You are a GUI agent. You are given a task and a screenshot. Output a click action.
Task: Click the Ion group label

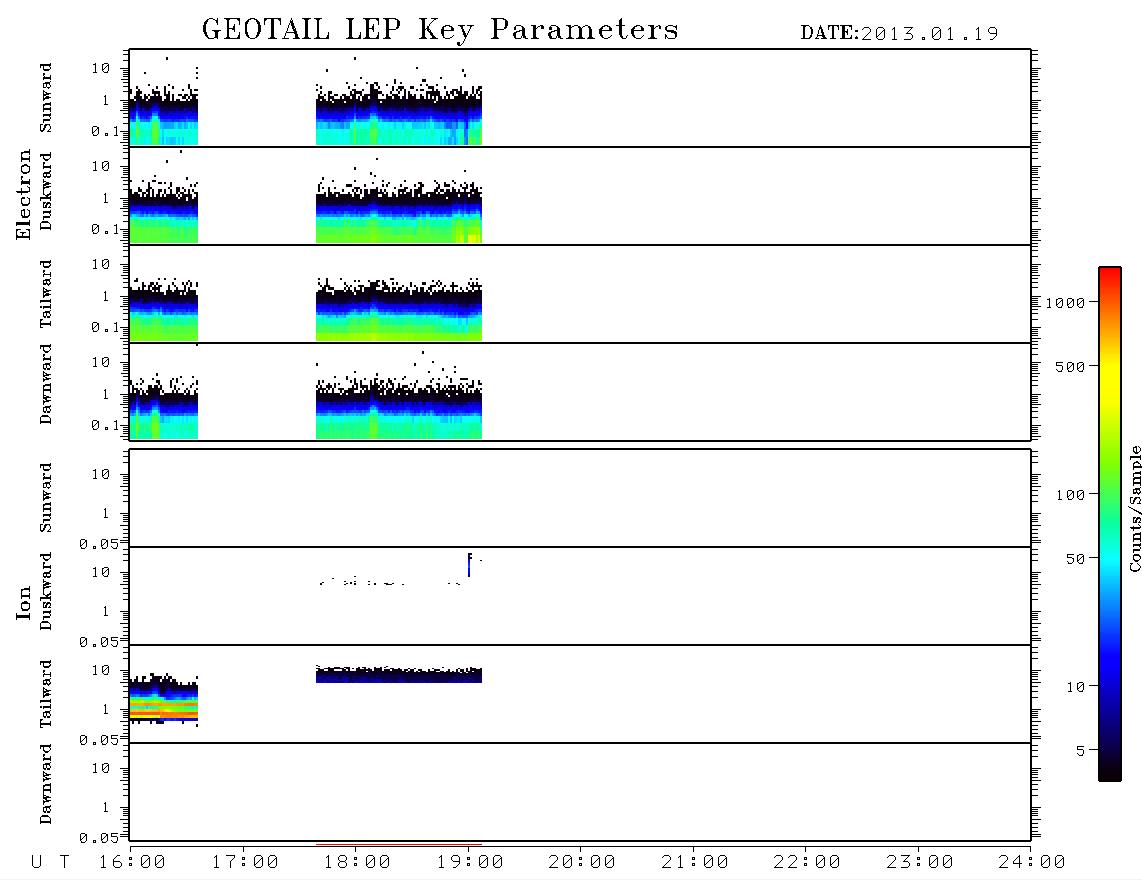click(23, 602)
